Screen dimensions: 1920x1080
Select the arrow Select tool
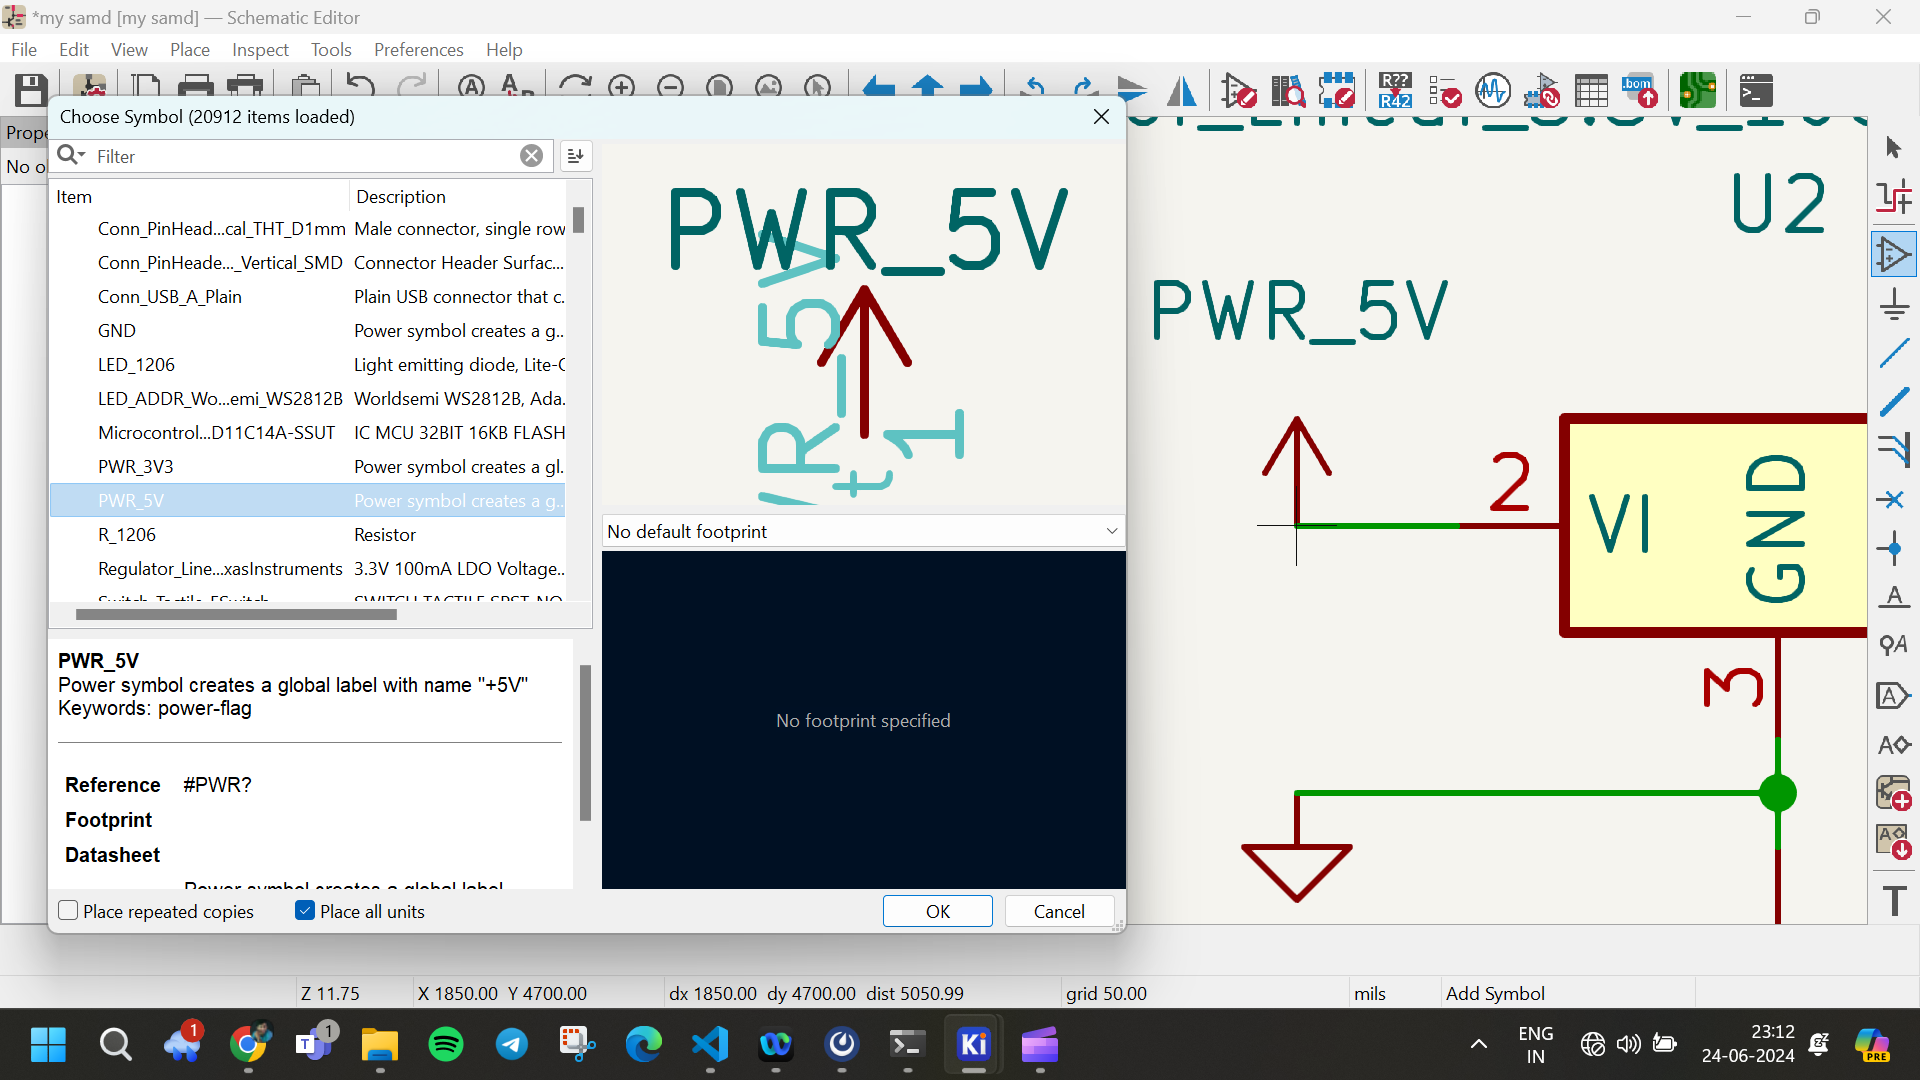pyautogui.click(x=1894, y=148)
